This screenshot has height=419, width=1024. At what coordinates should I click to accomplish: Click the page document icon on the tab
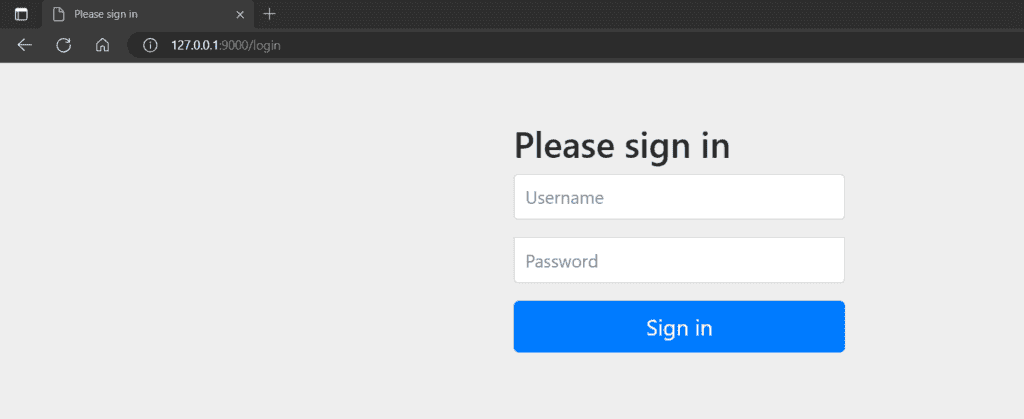[x=59, y=14]
